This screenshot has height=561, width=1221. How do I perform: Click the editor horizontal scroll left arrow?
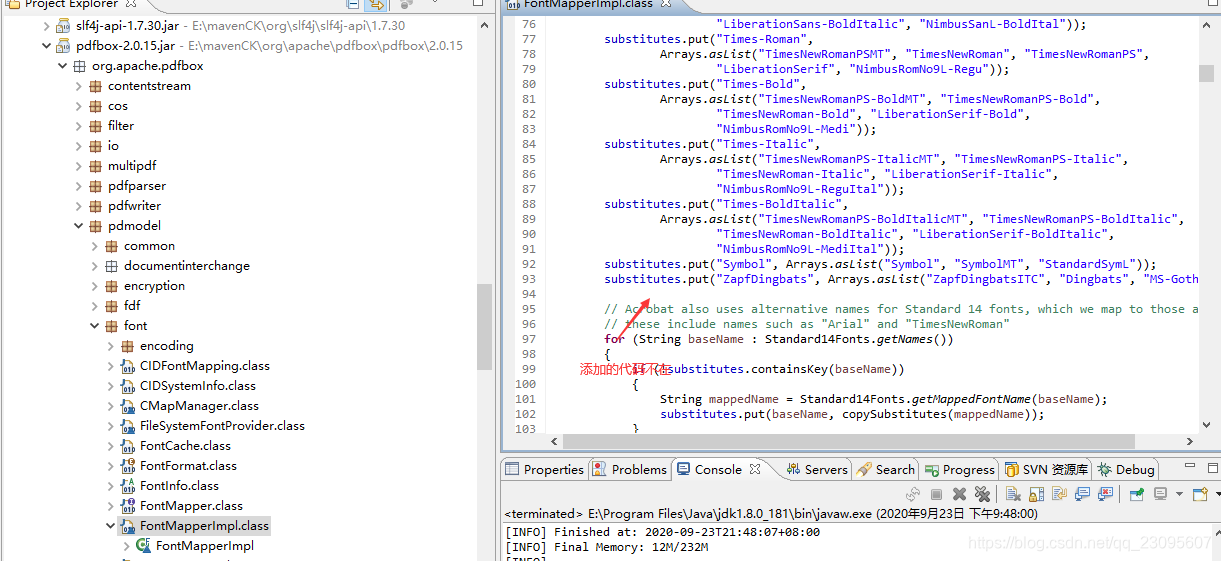555,441
